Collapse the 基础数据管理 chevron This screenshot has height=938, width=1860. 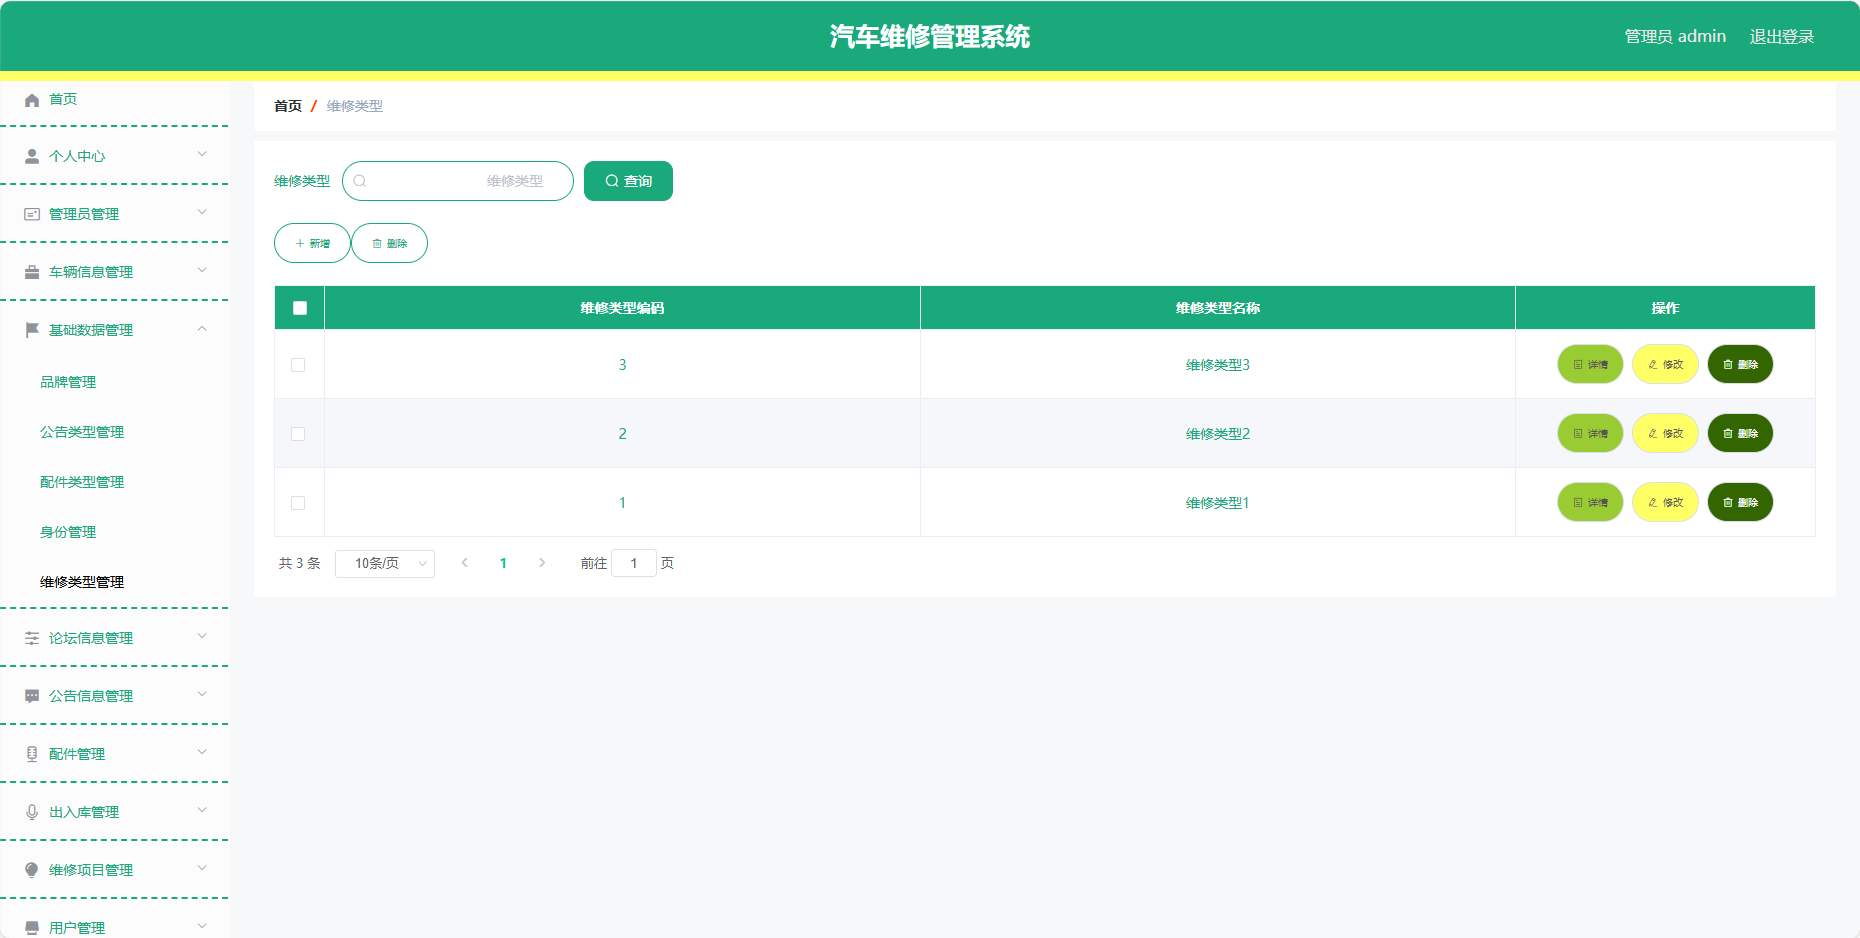coord(202,328)
